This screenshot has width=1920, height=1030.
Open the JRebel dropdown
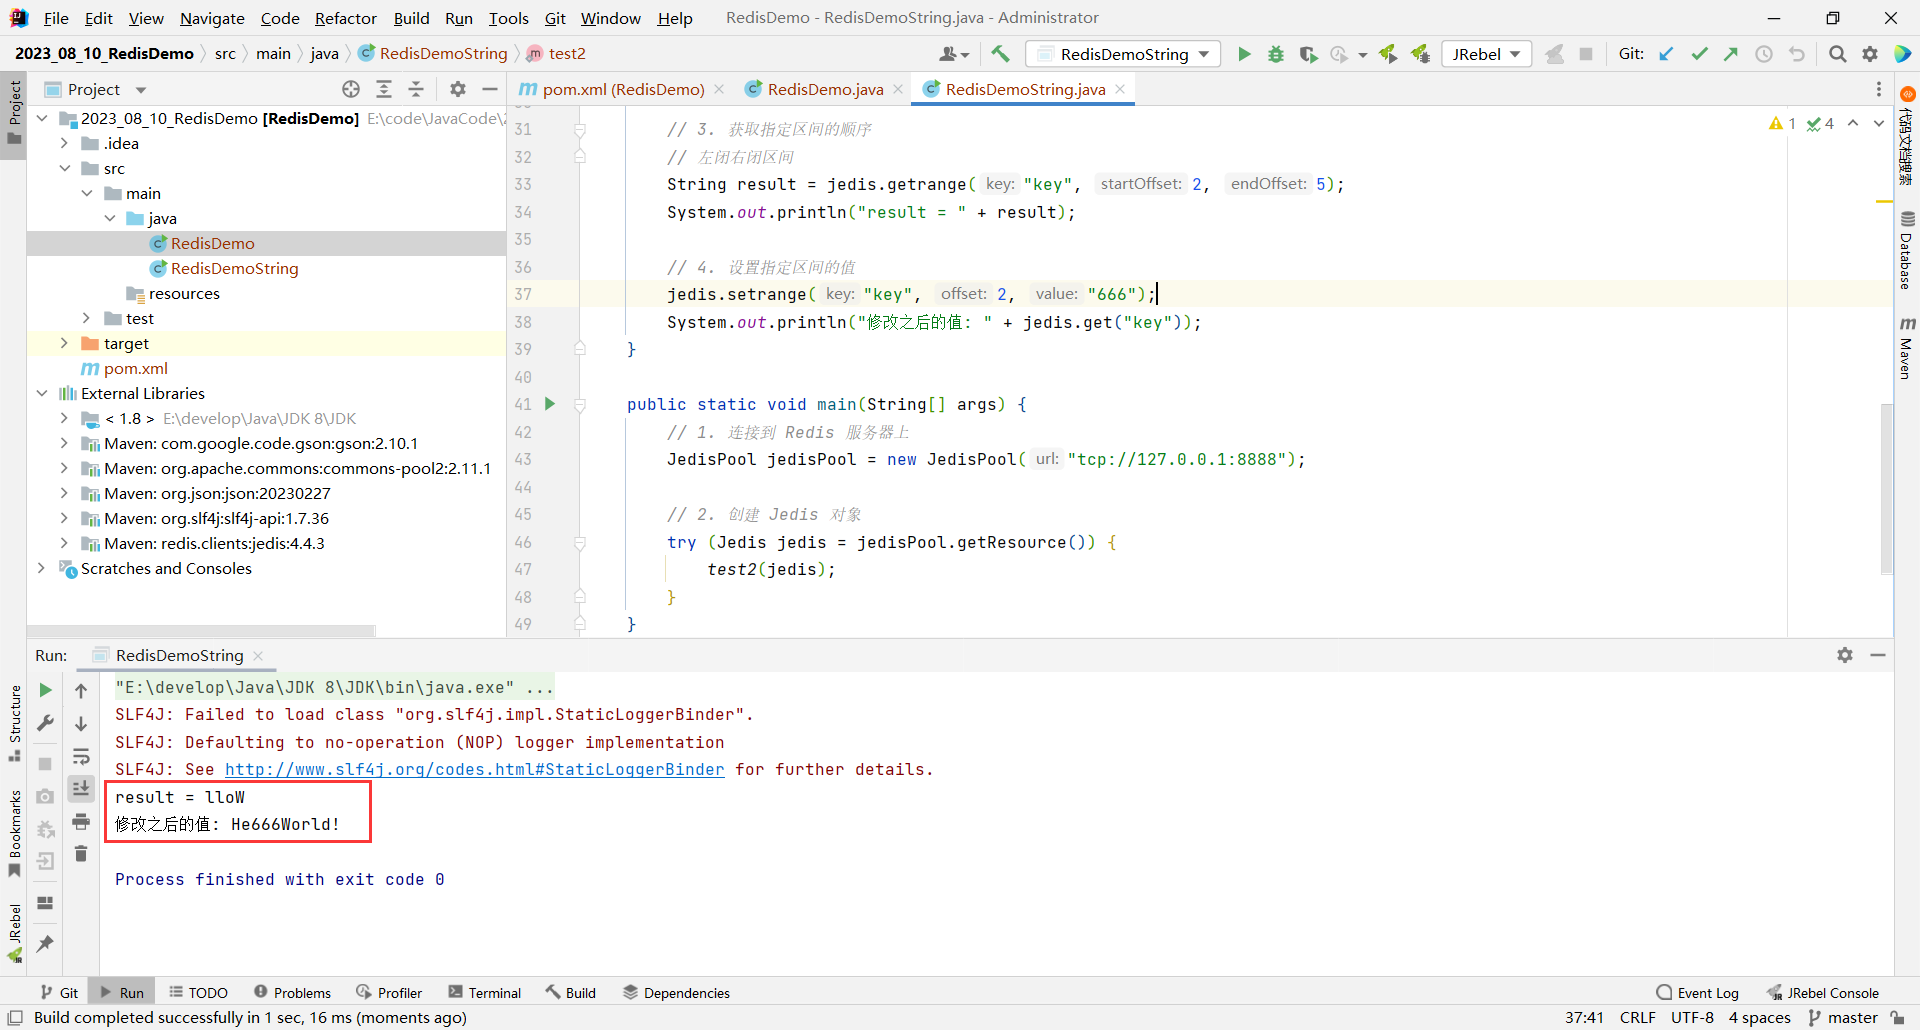(x=1486, y=54)
